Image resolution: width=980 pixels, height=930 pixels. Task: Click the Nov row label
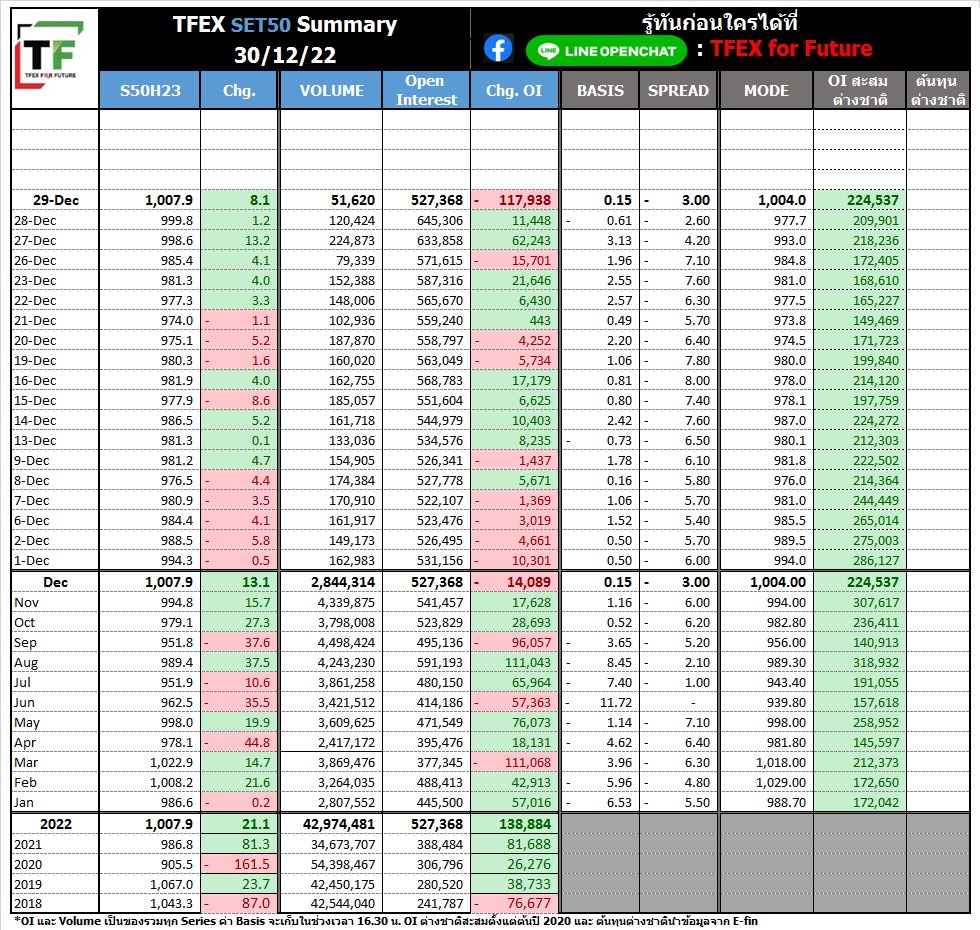pyautogui.click(x=27, y=602)
